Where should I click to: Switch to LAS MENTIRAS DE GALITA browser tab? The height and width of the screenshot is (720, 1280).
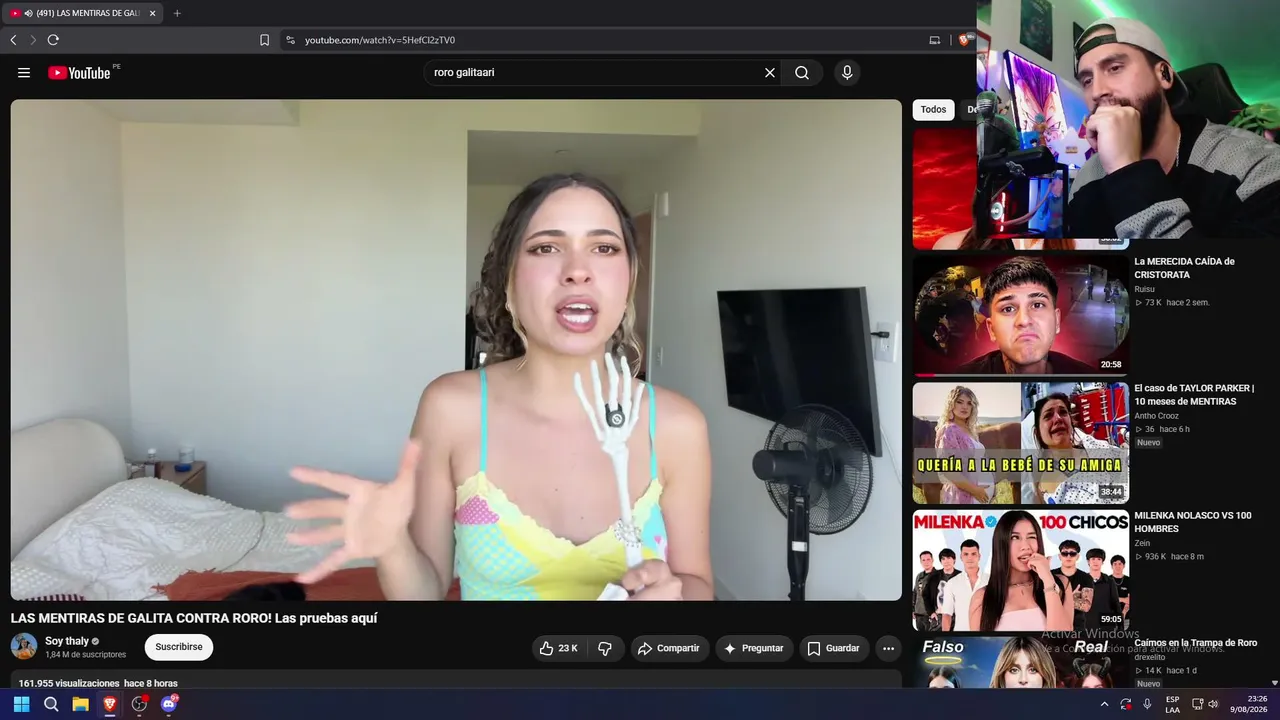[x=82, y=13]
